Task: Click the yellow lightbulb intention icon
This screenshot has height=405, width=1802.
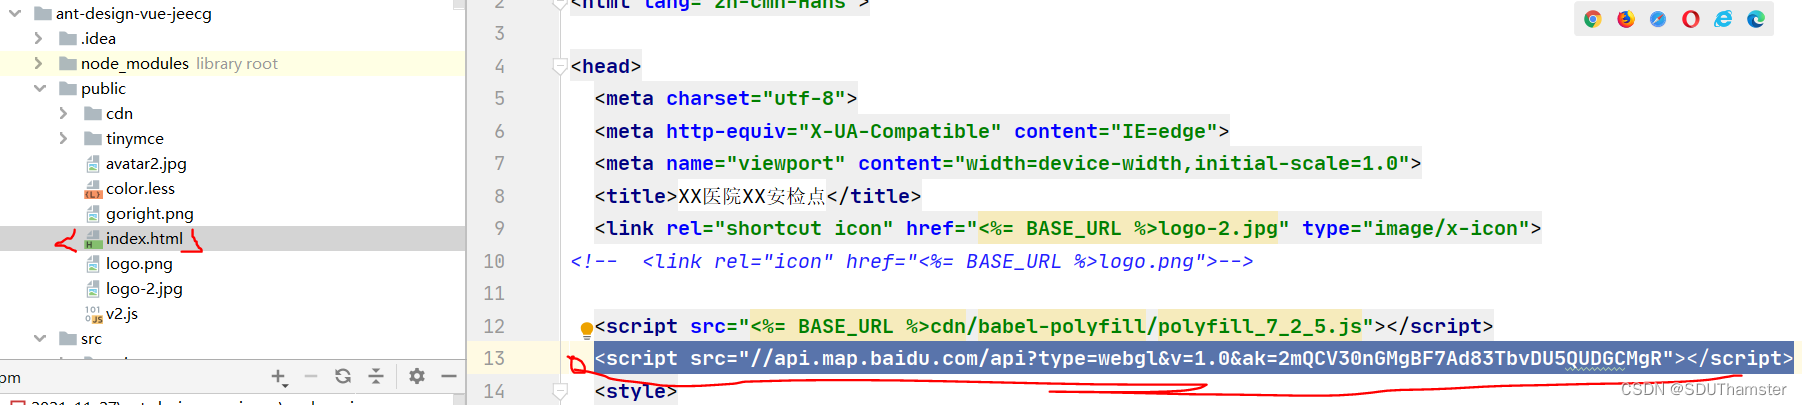Action: [586, 329]
